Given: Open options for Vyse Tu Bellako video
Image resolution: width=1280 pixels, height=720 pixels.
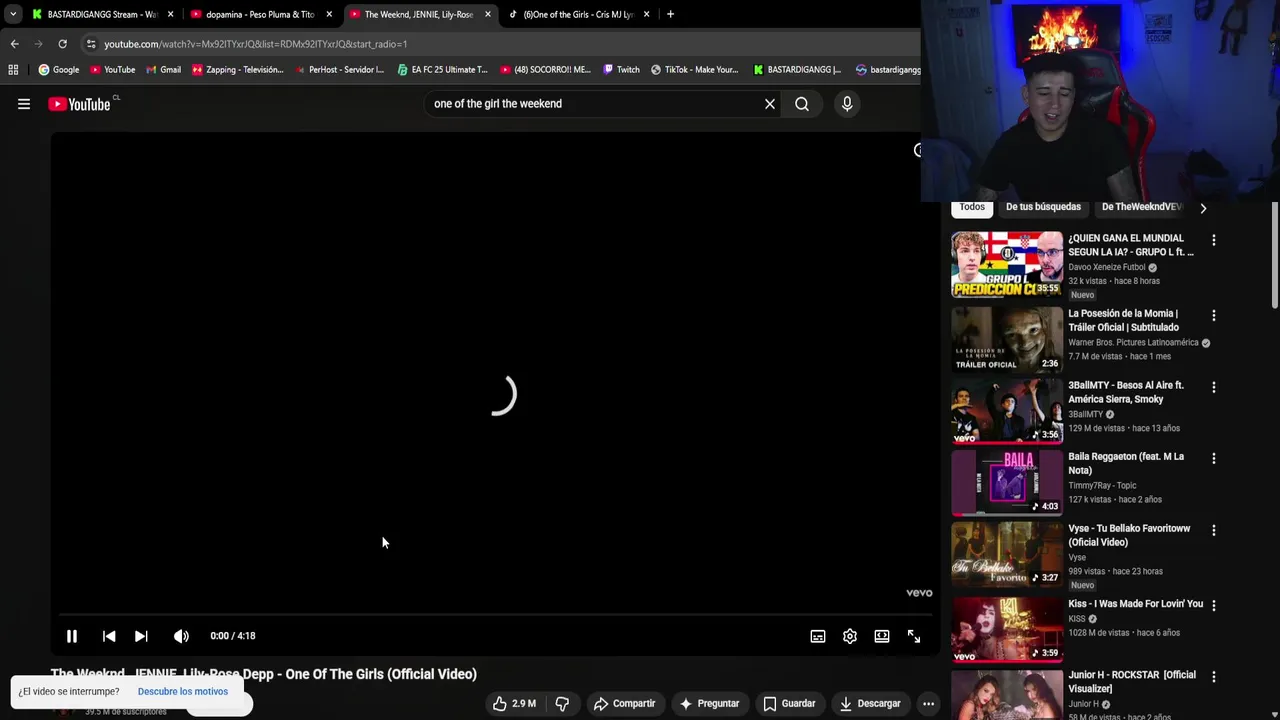Looking at the screenshot, I should pos(1214,530).
